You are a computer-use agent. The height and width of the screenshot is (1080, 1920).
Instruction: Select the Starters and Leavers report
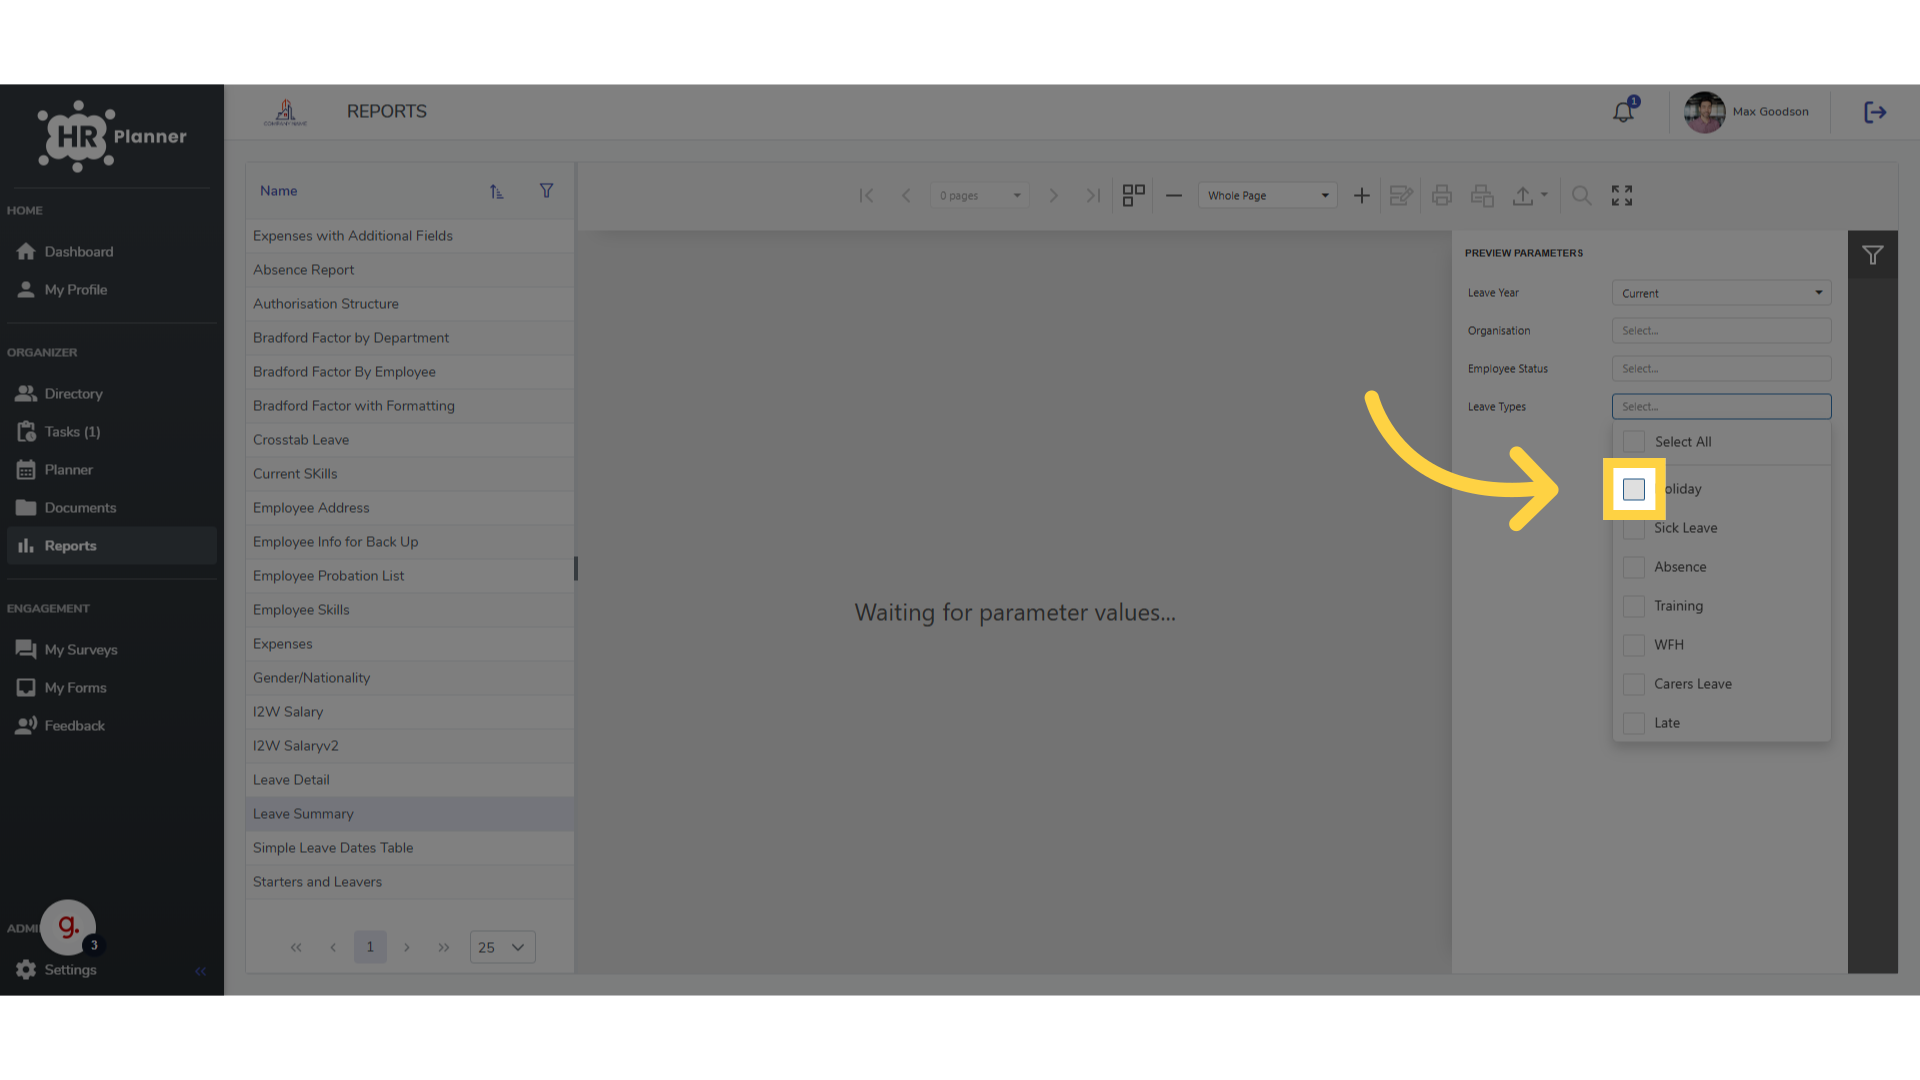(409, 882)
